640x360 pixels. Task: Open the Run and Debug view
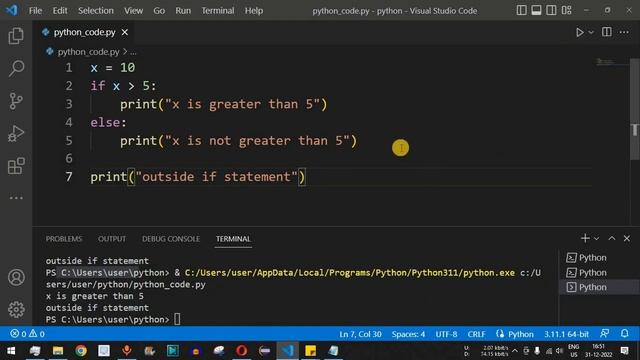point(16,133)
